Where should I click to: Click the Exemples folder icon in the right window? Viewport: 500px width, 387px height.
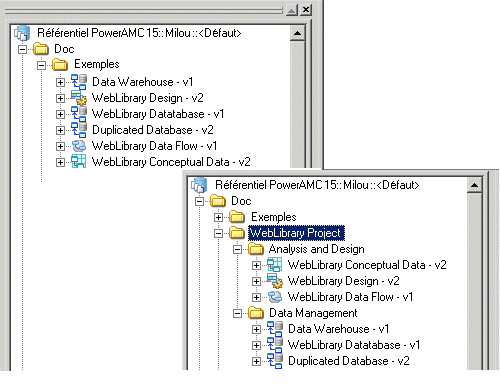(237, 217)
